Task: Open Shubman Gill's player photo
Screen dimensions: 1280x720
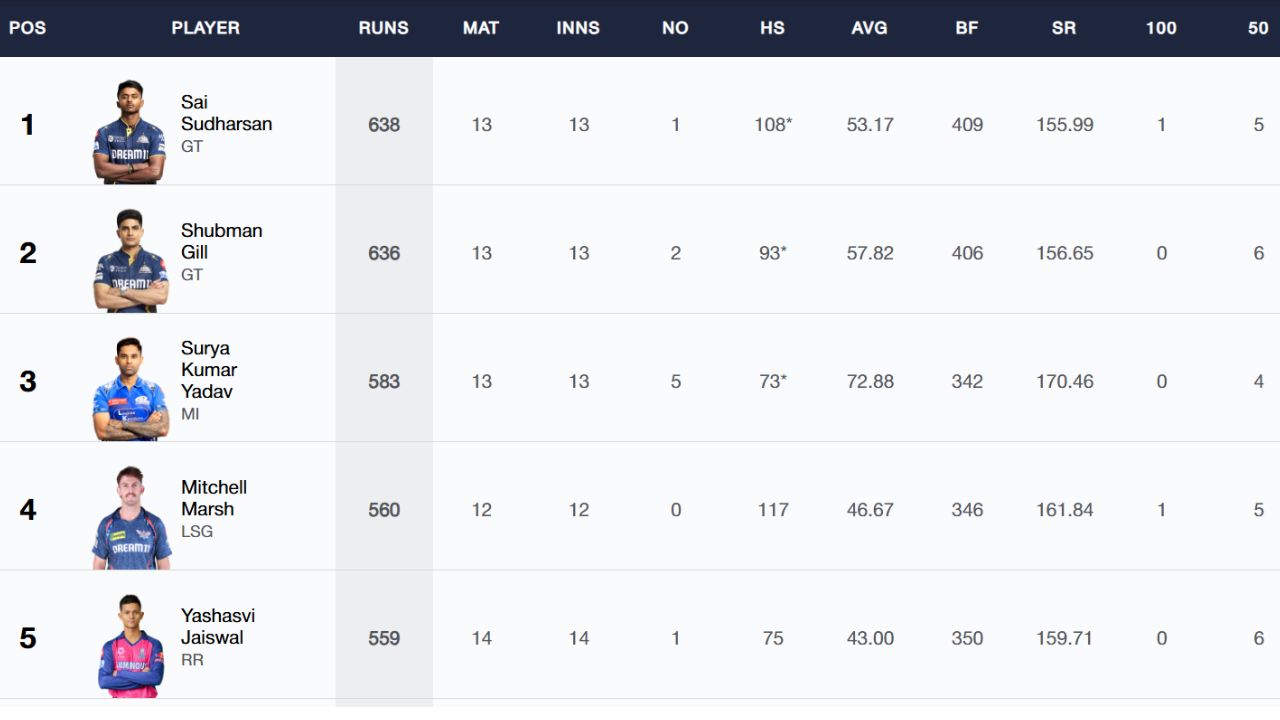Action: coord(130,260)
